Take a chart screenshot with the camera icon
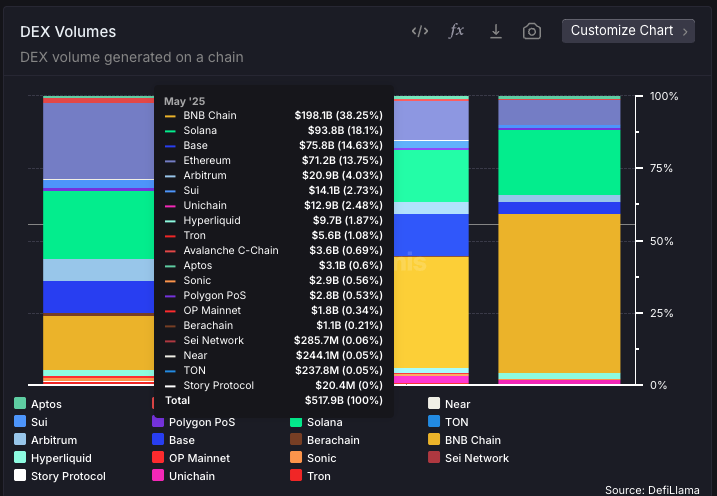Screen dimensions: 717x496 [x=532, y=31]
